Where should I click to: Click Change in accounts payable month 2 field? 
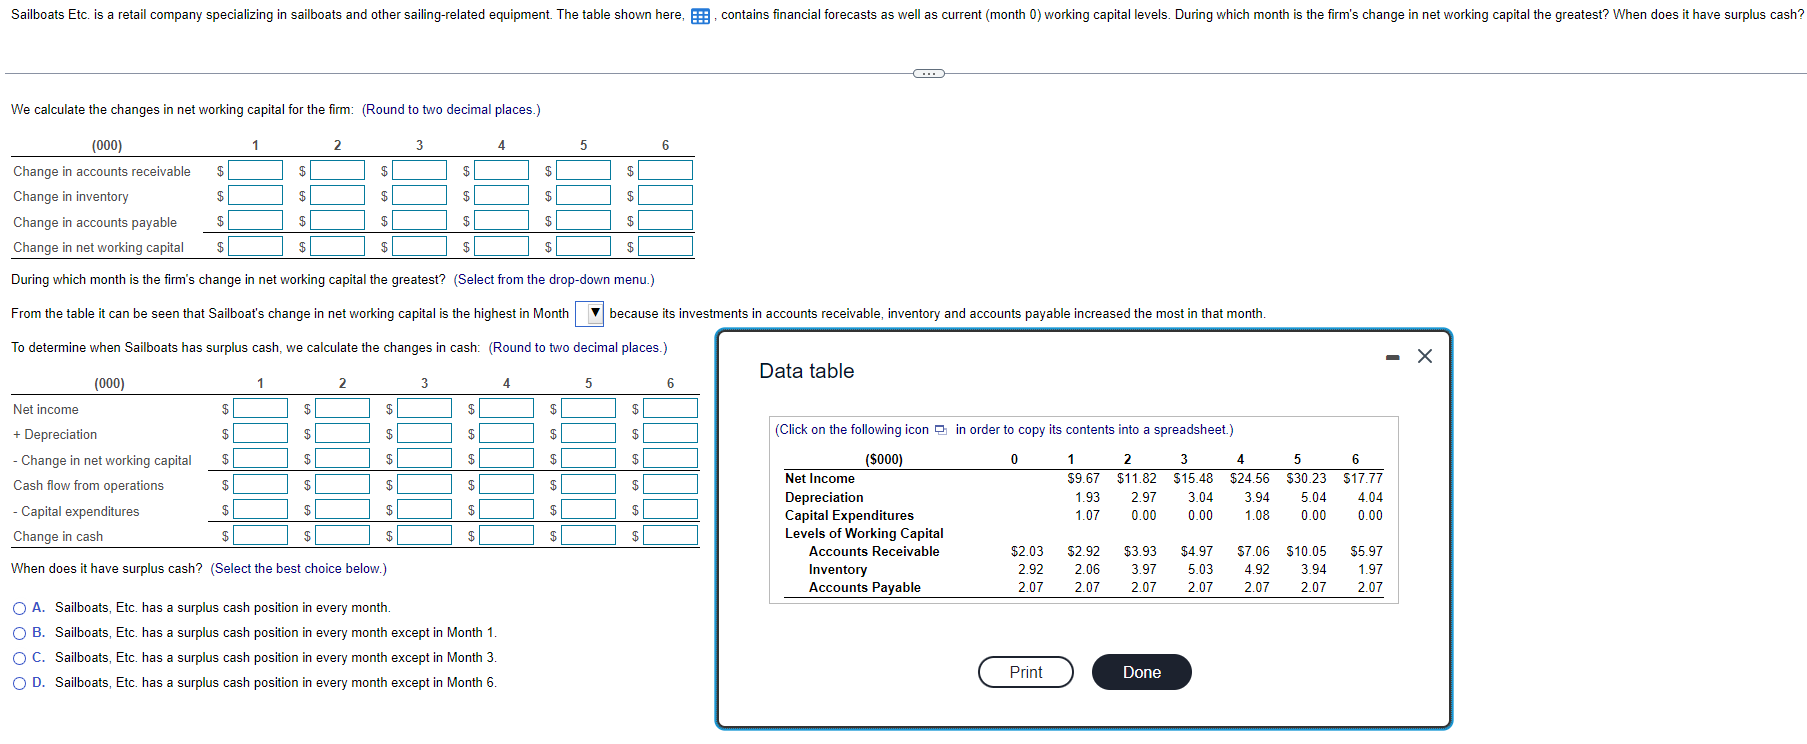pyautogui.click(x=338, y=220)
